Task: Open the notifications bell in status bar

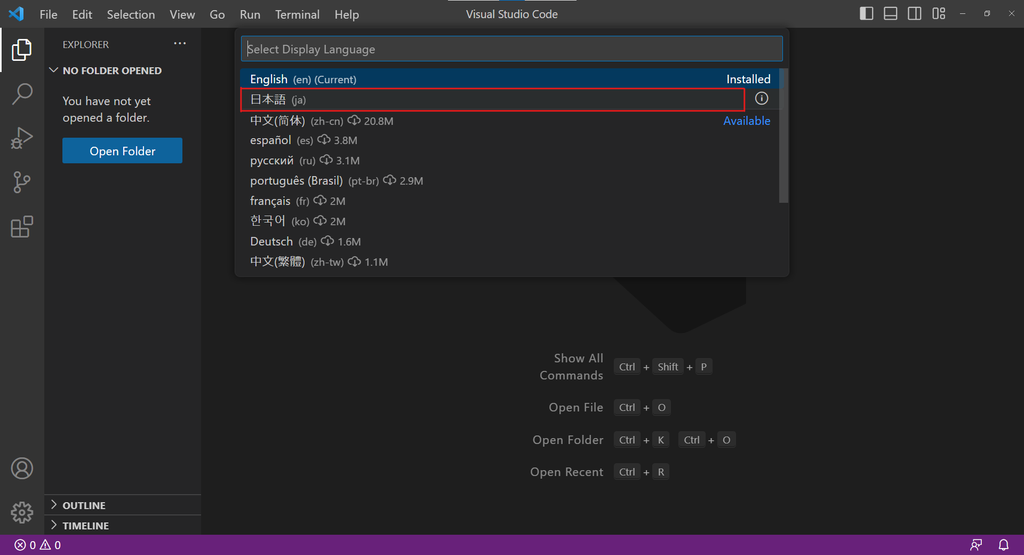Action: tap(1003, 545)
